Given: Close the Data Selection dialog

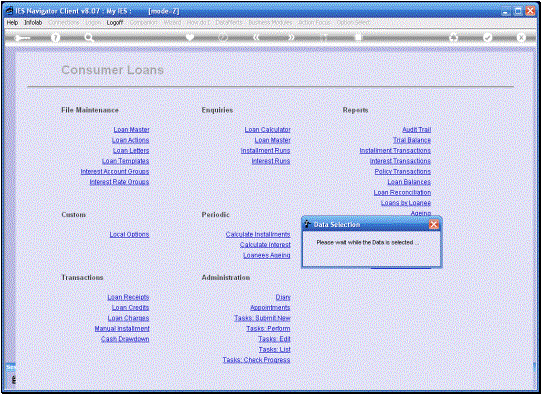Looking at the screenshot, I should click(434, 225).
